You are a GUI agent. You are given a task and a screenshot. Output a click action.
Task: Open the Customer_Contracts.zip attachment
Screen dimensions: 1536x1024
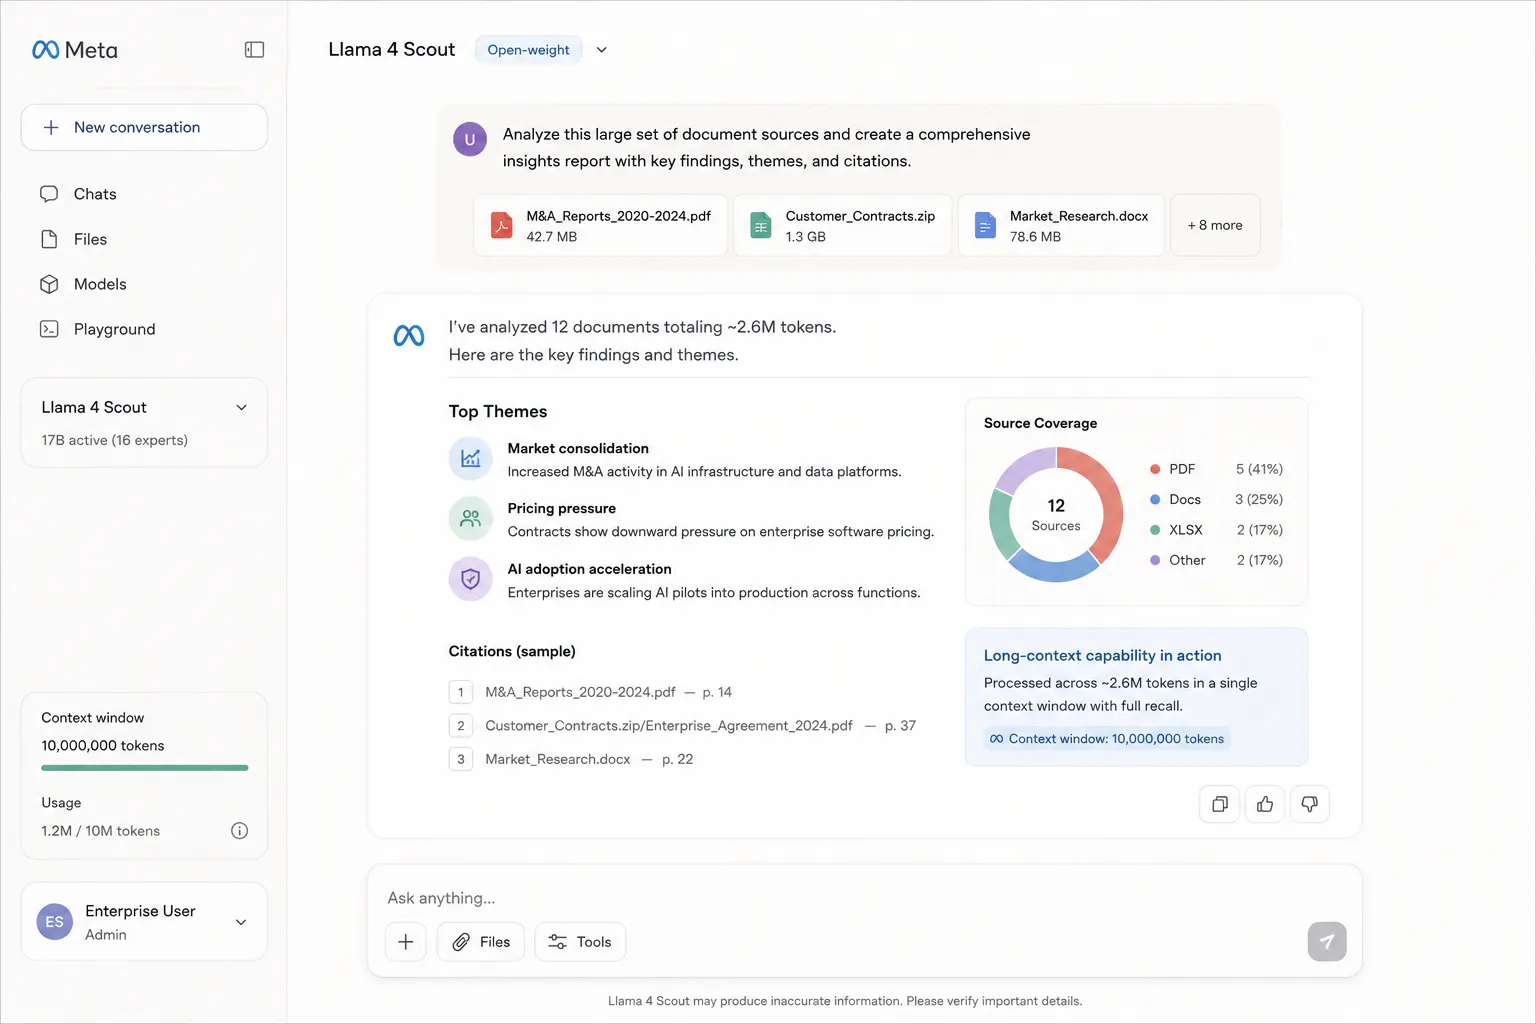tap(842, 226)
